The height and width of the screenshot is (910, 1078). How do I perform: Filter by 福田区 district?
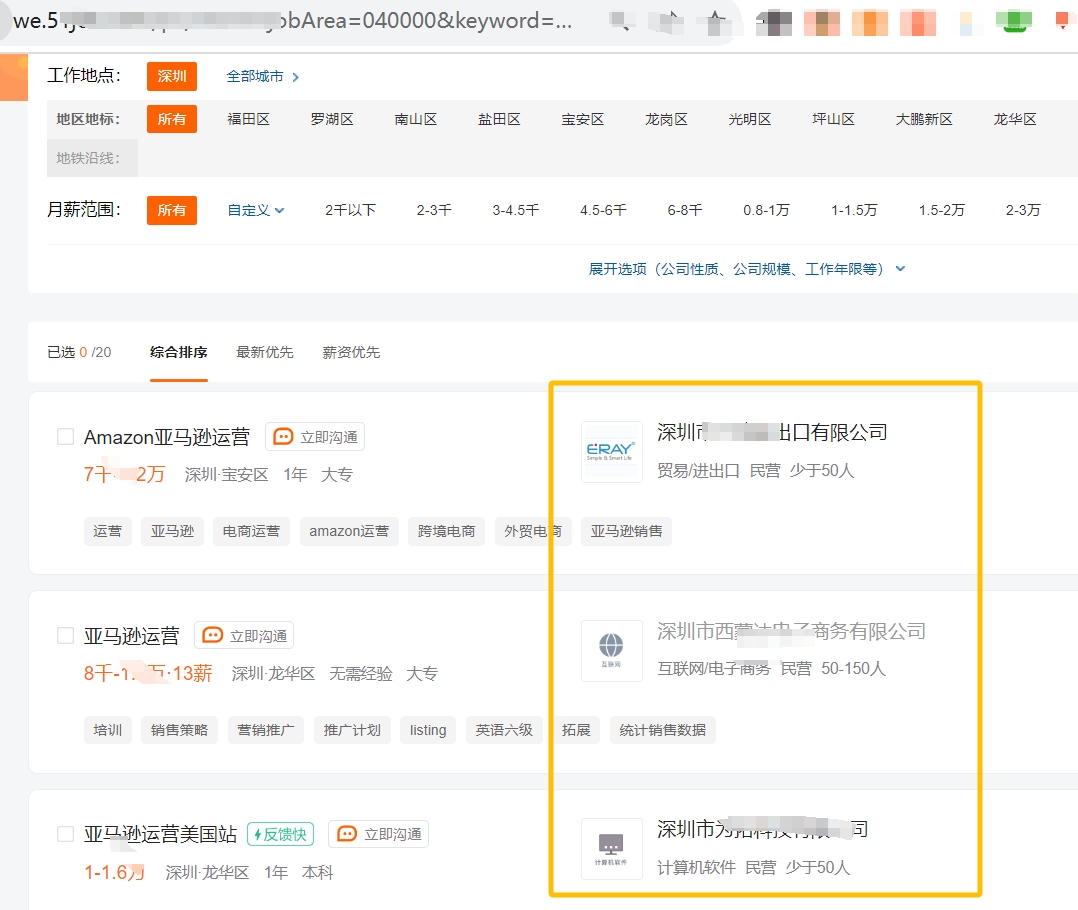pyautogui.click(x=248, y=119)
